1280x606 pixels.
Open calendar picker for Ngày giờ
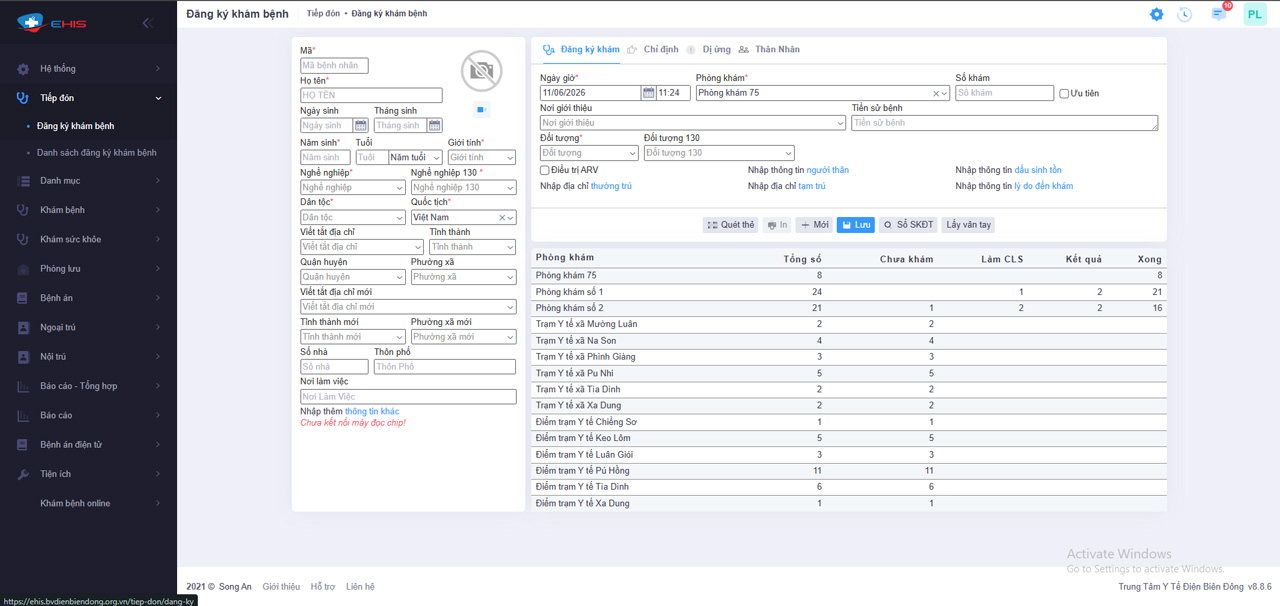(648, 93)
